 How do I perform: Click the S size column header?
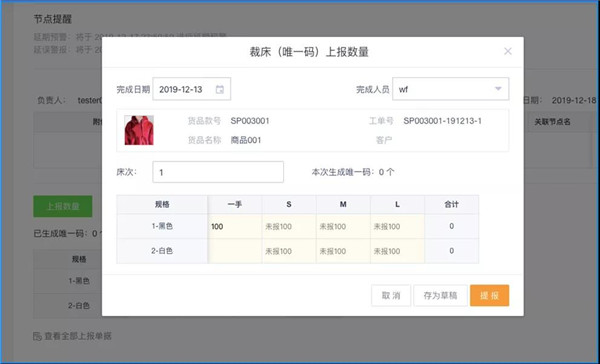(x=289, y=204)
